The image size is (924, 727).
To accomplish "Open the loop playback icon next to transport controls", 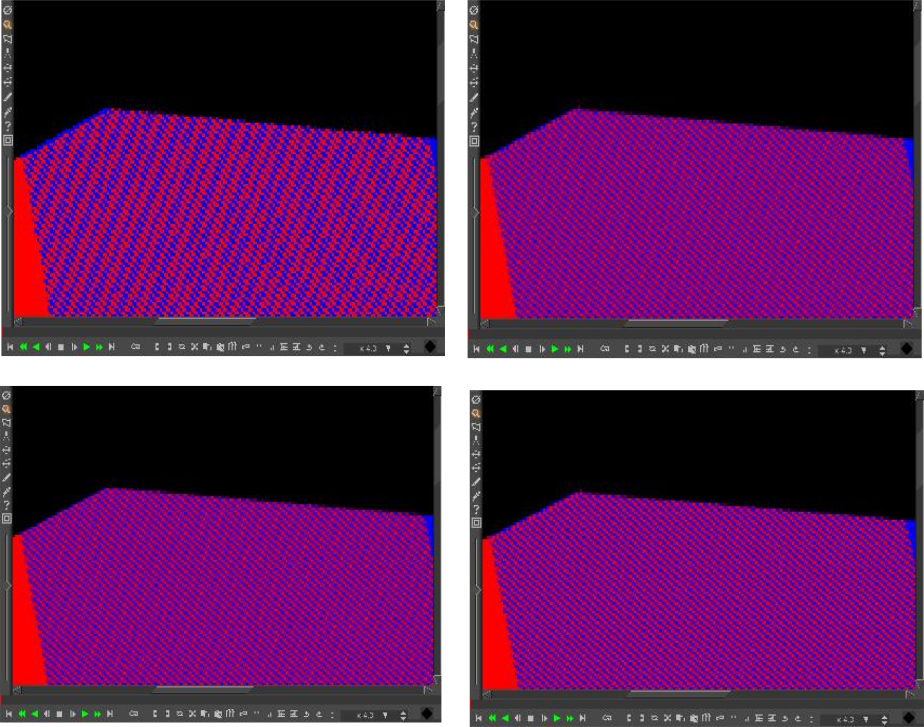I will (x=136, y=347).
